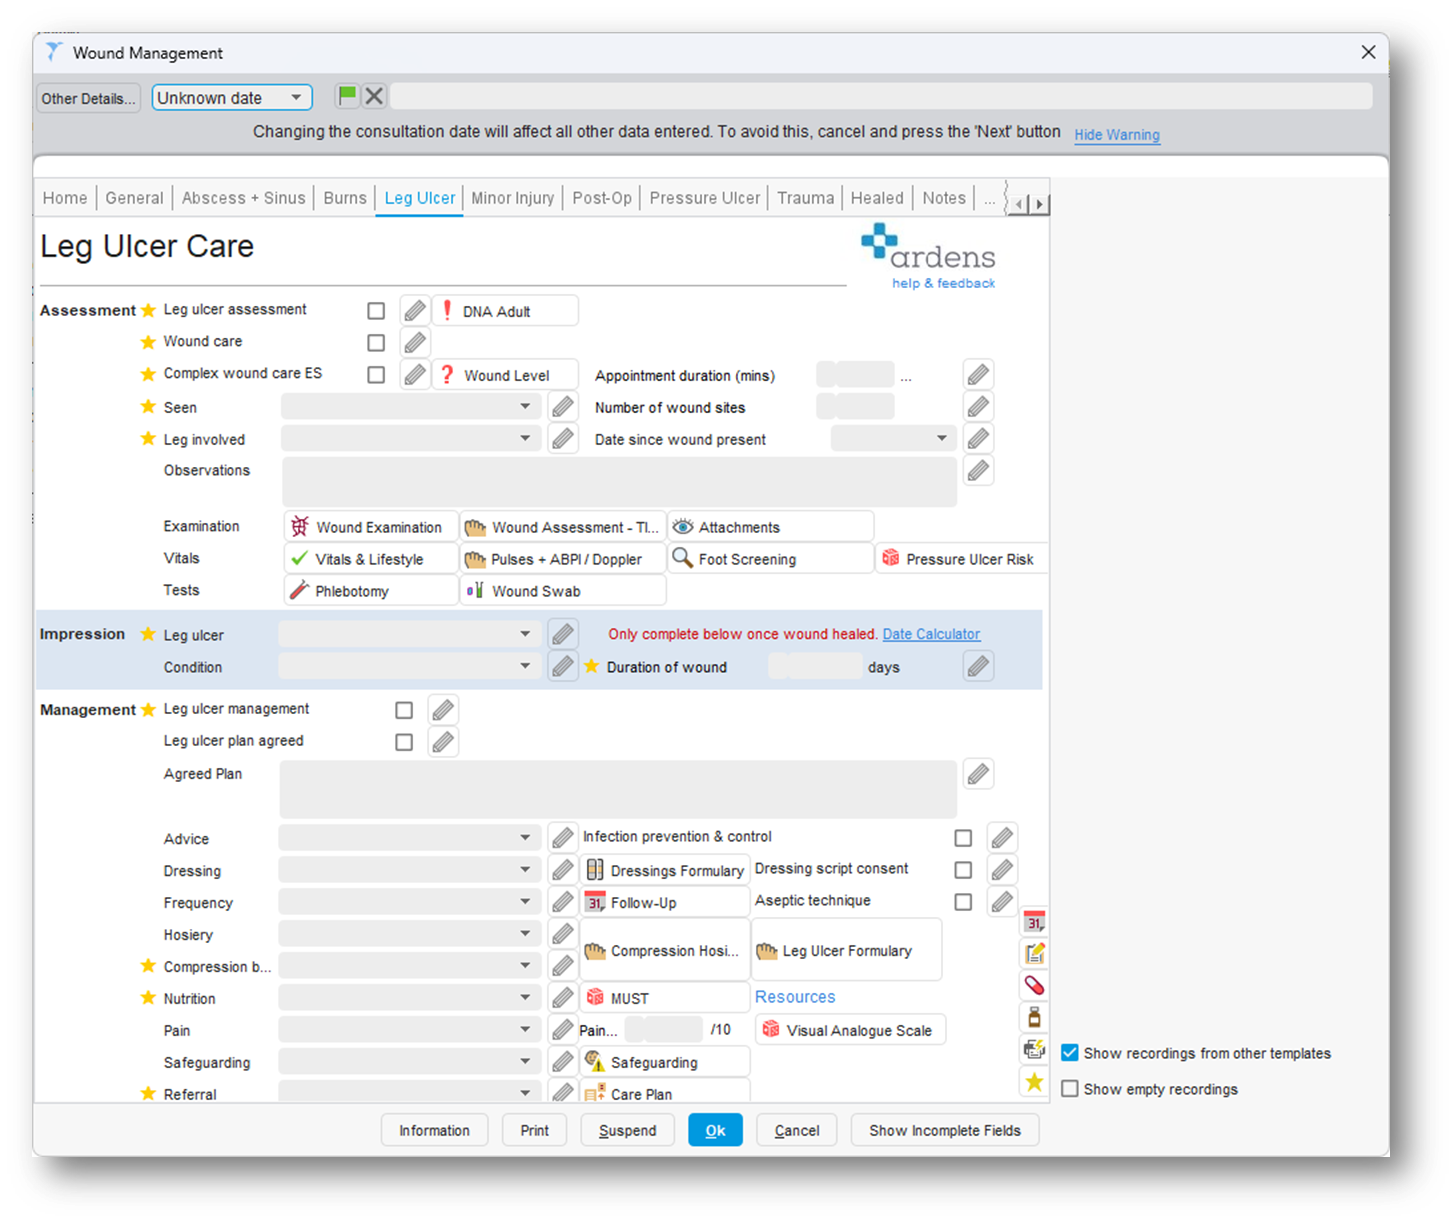The height and width of the screenshot is (1222, 1455).
Task: Open Leg Ulcer Formulary button
Action: (846, 950)
